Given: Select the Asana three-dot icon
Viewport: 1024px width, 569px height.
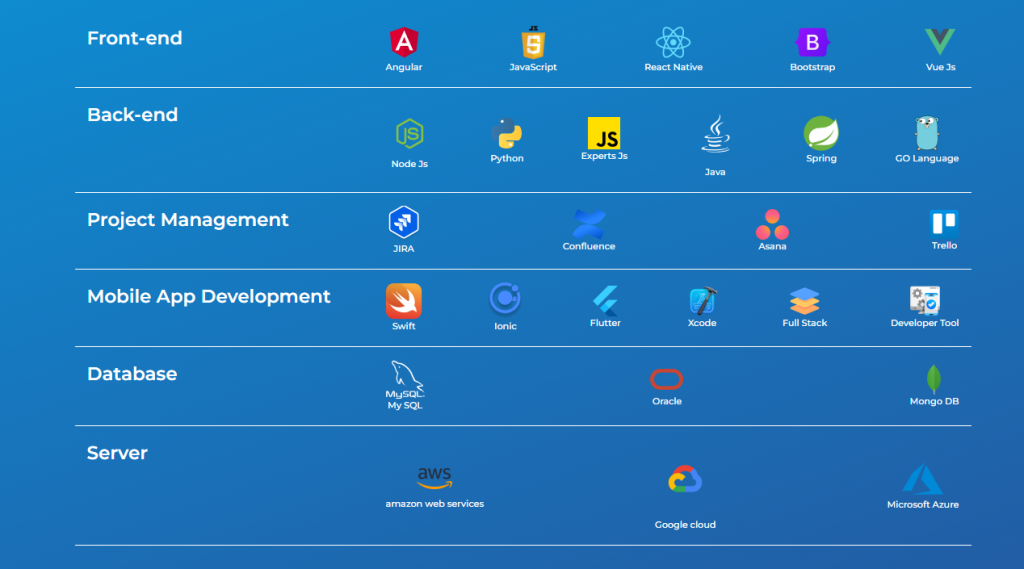Looking at the screenshot, I should click(x=772, y=224).
